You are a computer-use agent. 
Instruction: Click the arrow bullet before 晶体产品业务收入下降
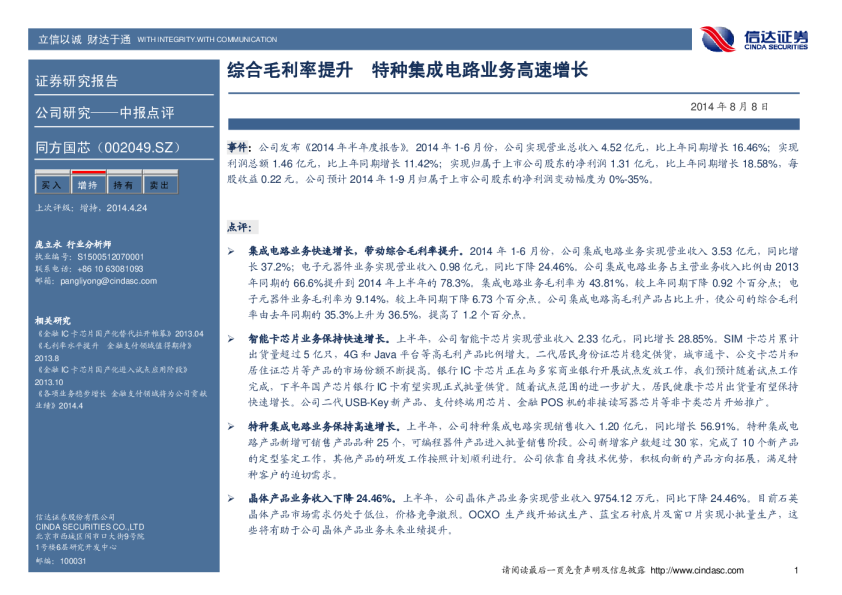coord(231,498)
